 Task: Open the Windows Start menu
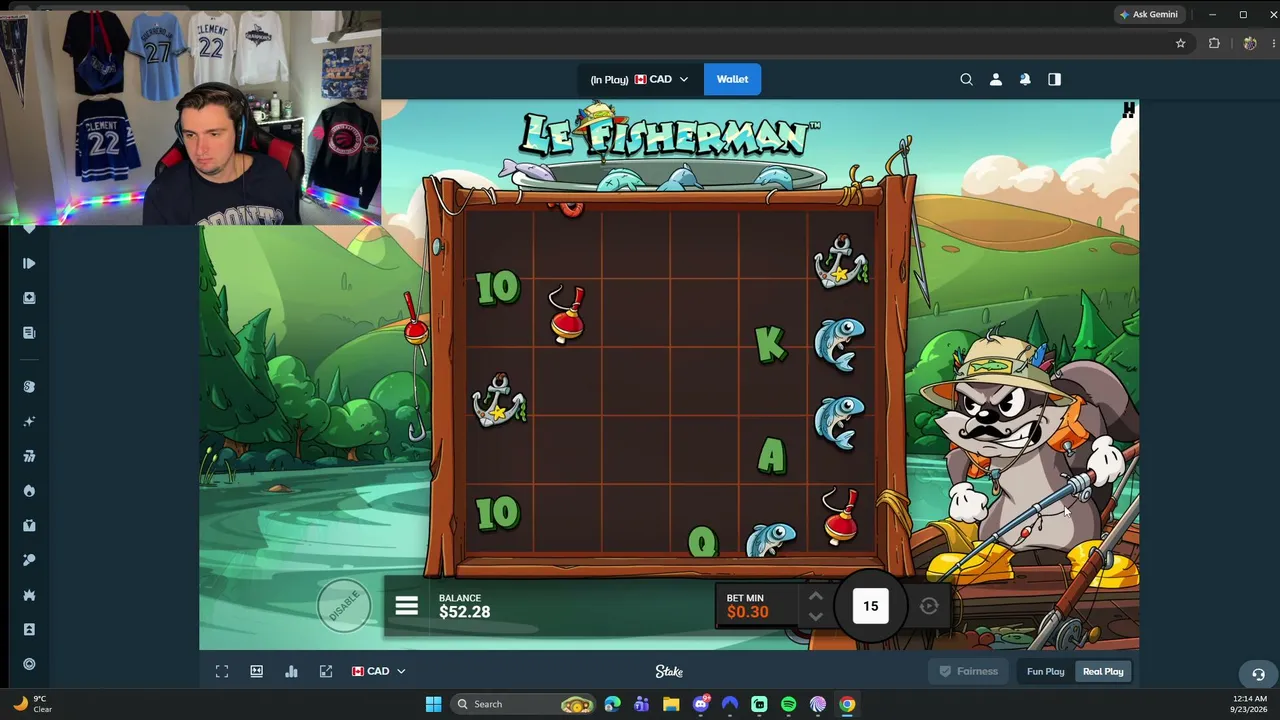point(433,704)
